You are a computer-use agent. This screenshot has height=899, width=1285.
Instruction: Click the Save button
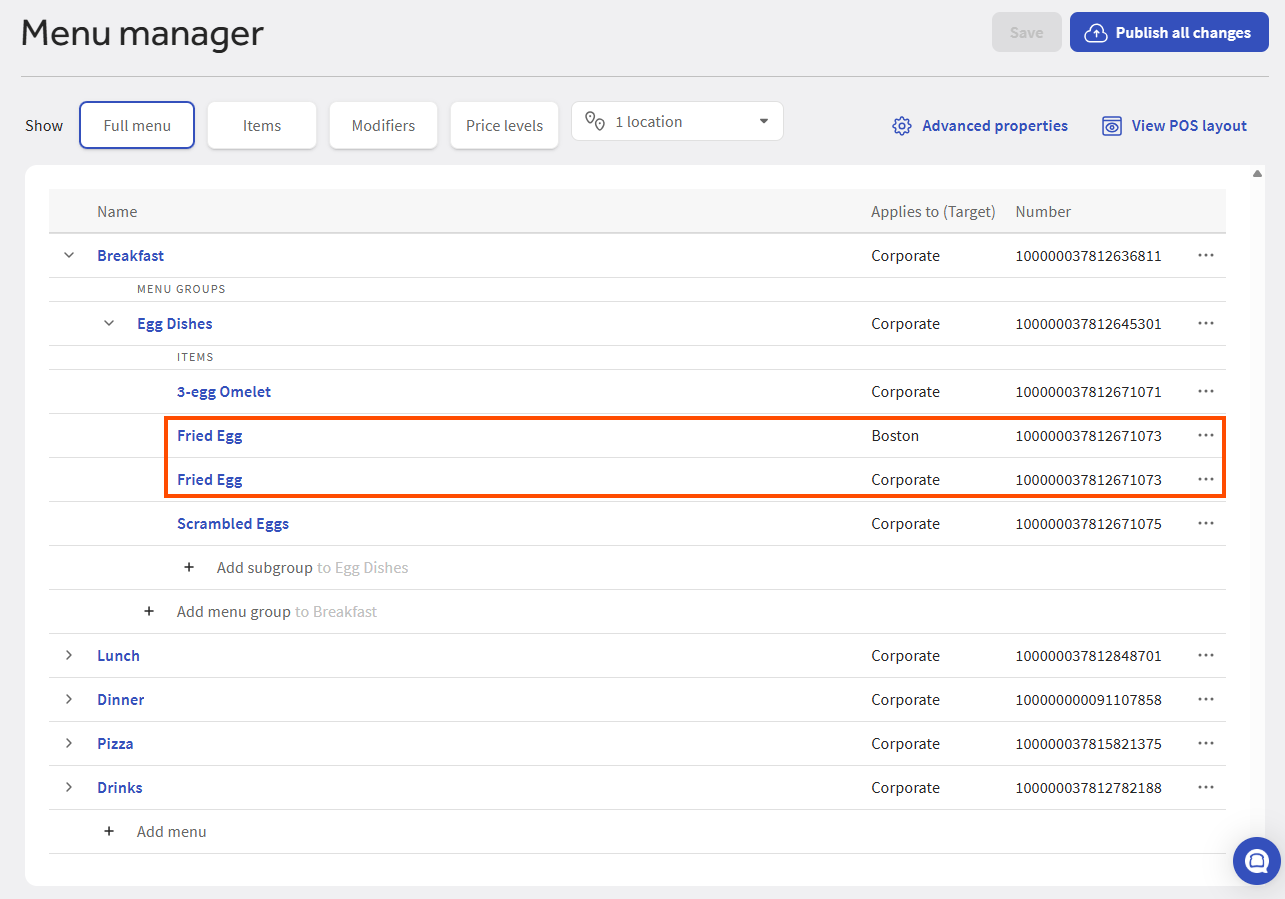[x=1026, y=33]
